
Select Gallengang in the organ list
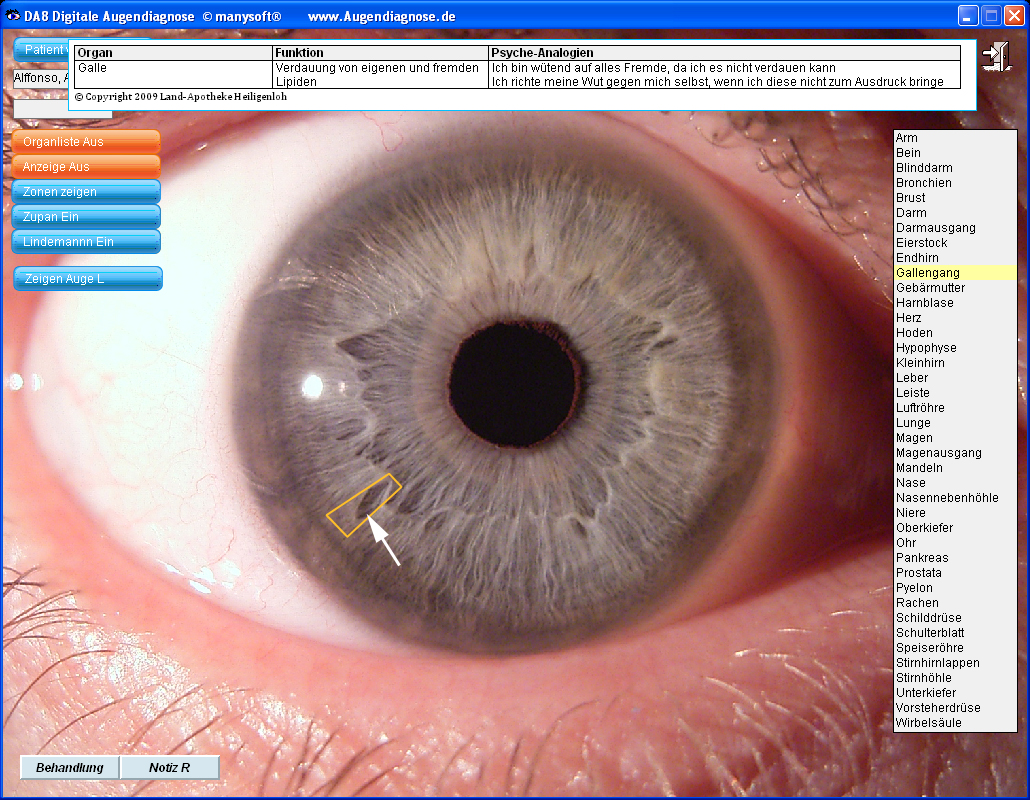pyautogui.click(x=928, y=273)
